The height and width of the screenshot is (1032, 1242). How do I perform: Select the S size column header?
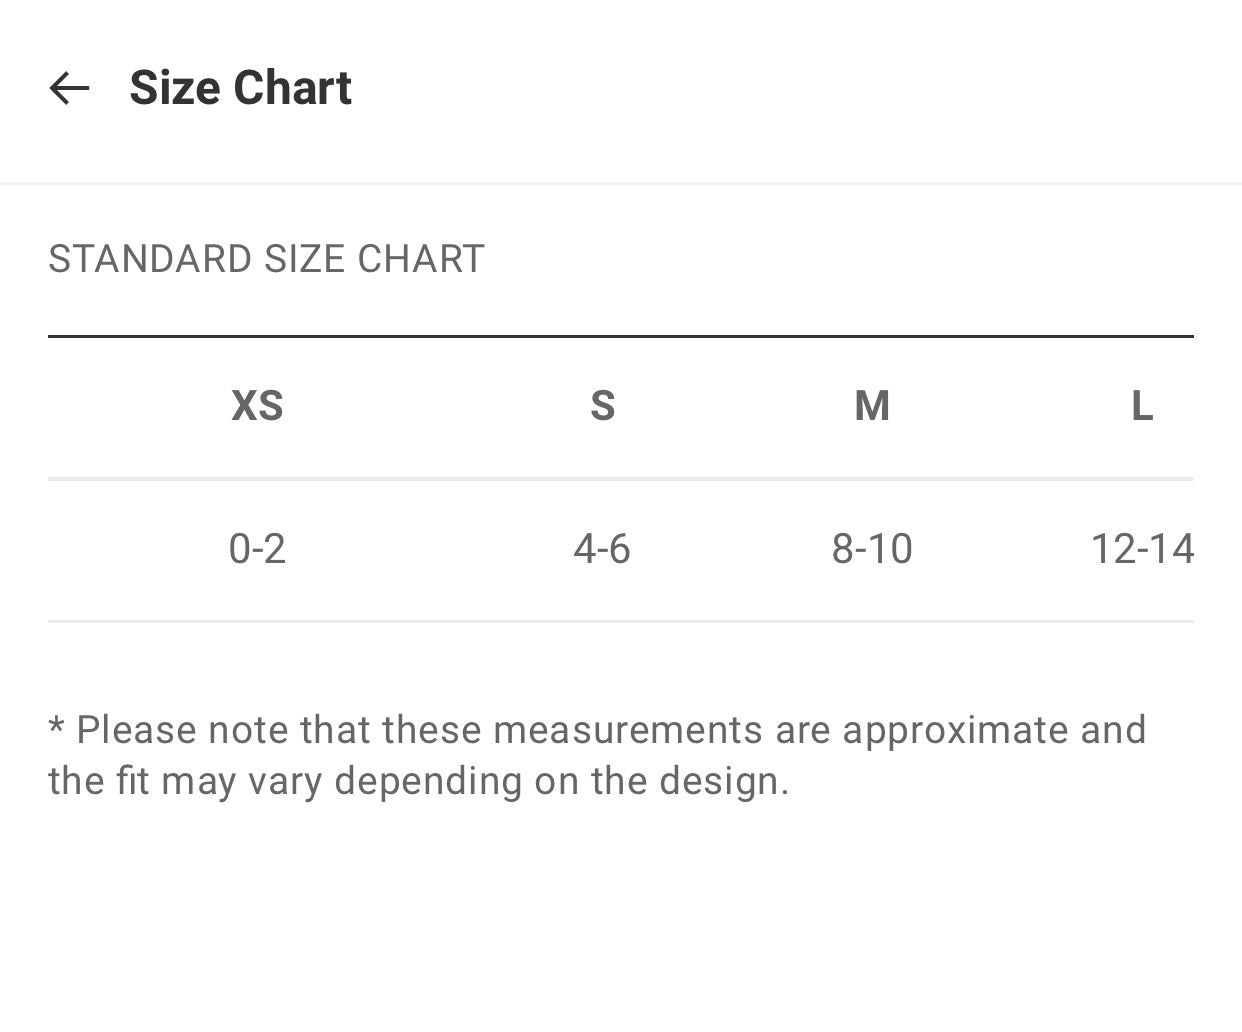point(602,406)
